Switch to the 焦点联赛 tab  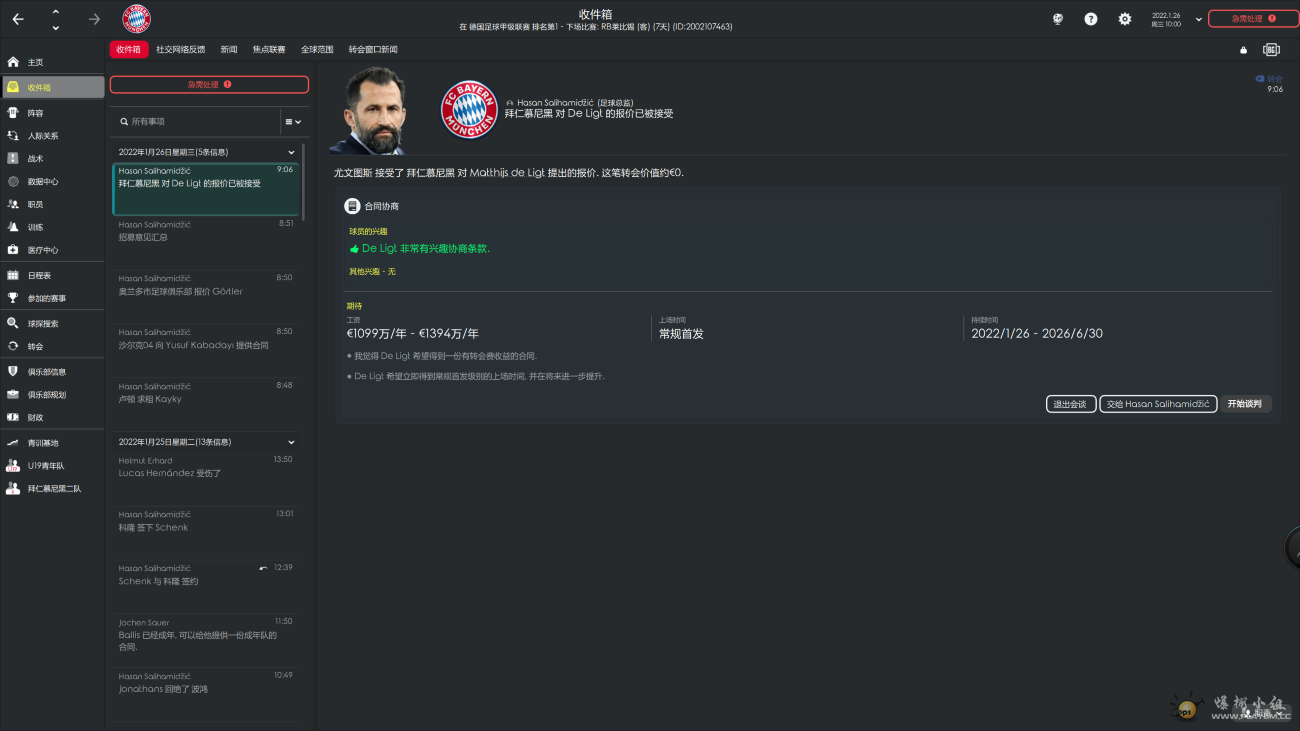pyautogui.click(x=268, y=50)
